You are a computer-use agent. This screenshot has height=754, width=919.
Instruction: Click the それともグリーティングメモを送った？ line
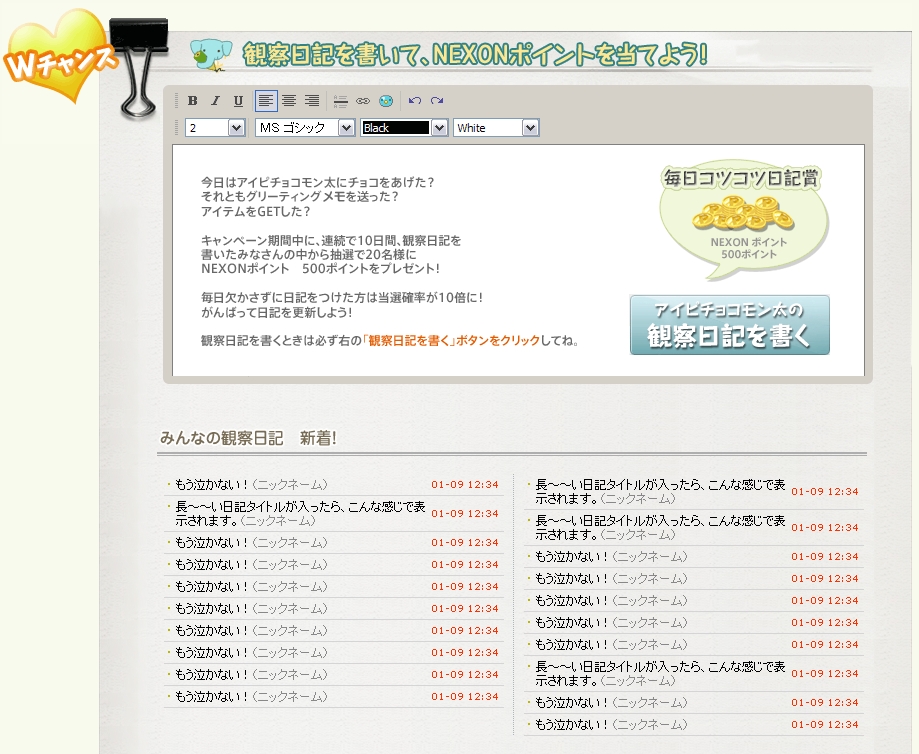tap(299, 196)
